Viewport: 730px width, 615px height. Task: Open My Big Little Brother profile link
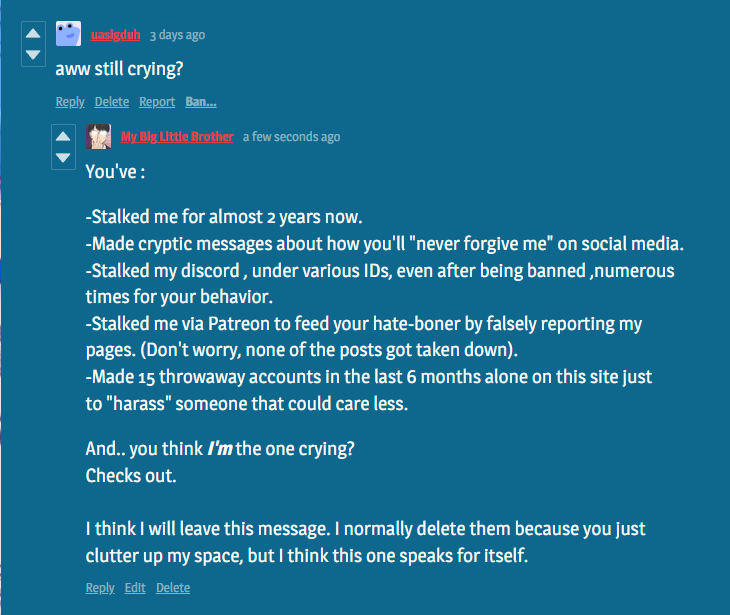coord(177,137)
